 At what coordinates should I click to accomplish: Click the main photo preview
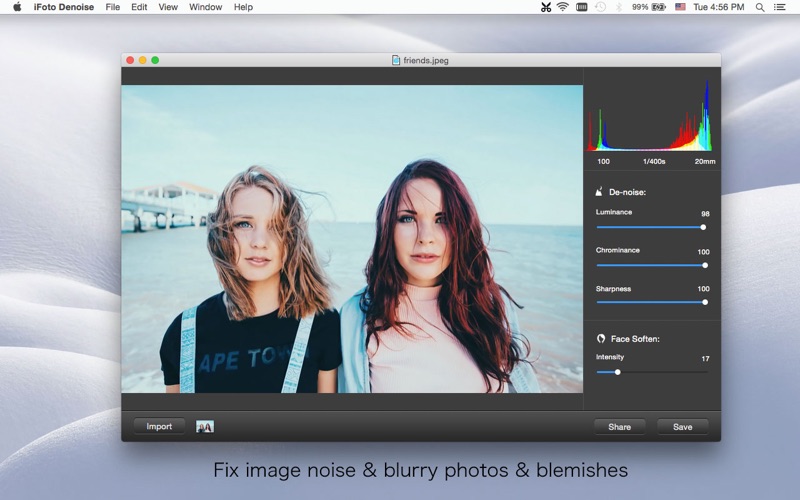click(352, 239)
